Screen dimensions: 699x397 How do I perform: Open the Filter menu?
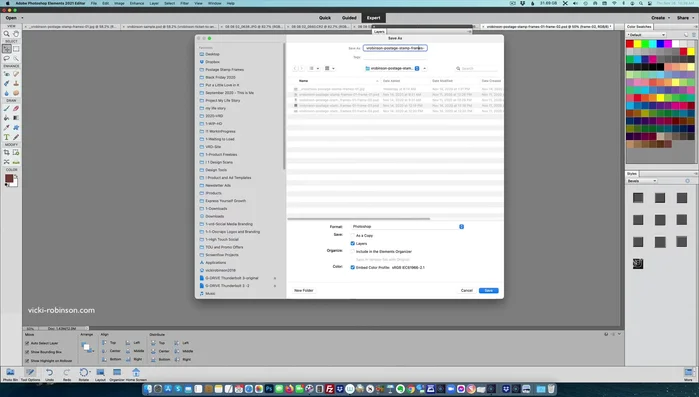[184, 3]
